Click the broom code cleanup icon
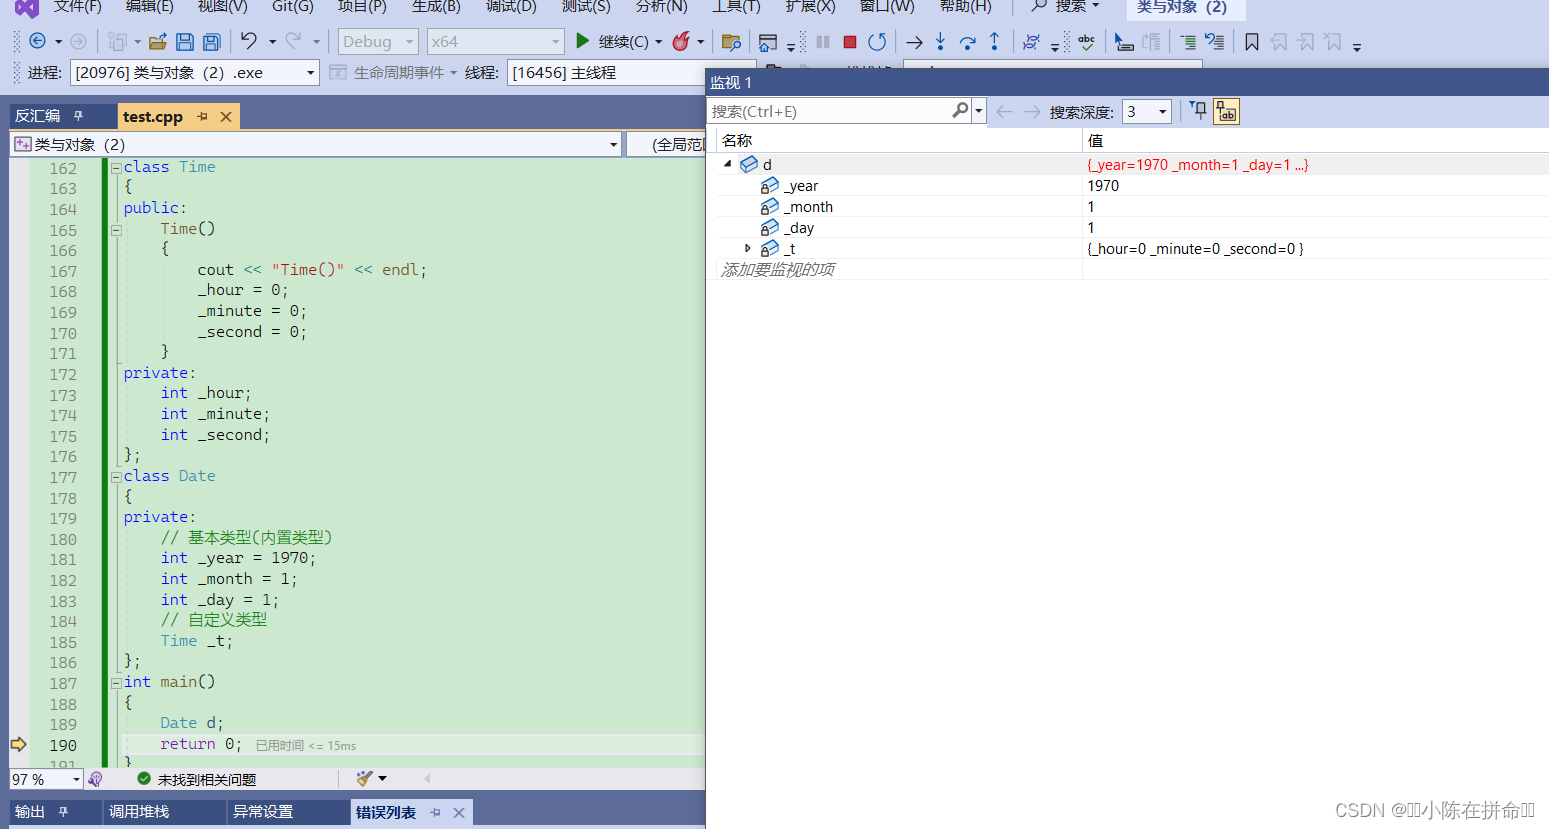Image resolution: width=1549 pixels, height=829 pixels. [365, 778]
